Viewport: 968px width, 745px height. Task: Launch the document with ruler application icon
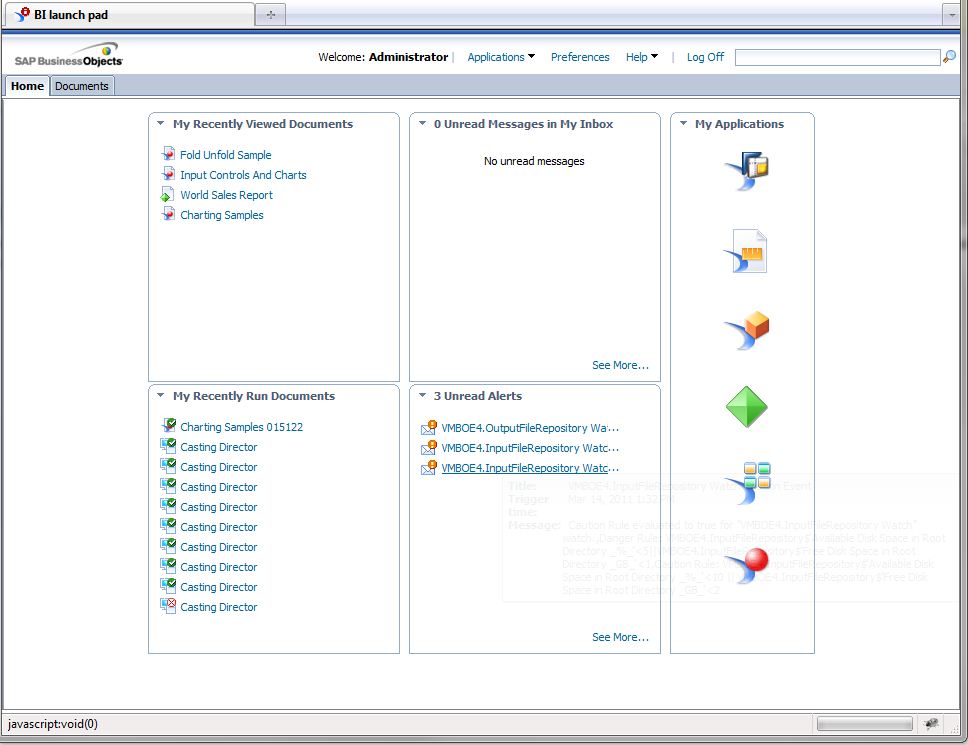click(746, 251)
